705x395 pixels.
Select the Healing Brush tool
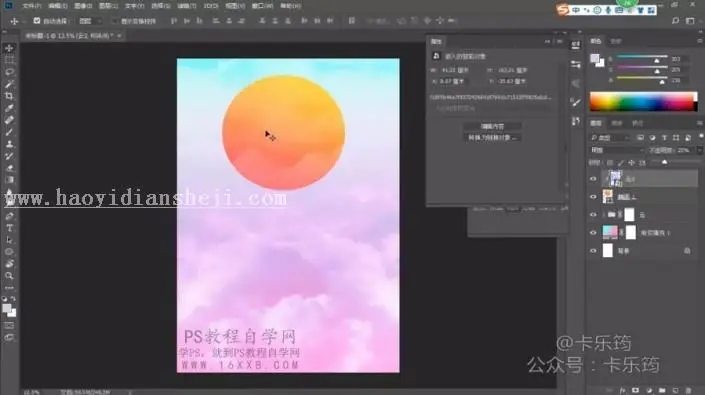[x=9, y=120]
